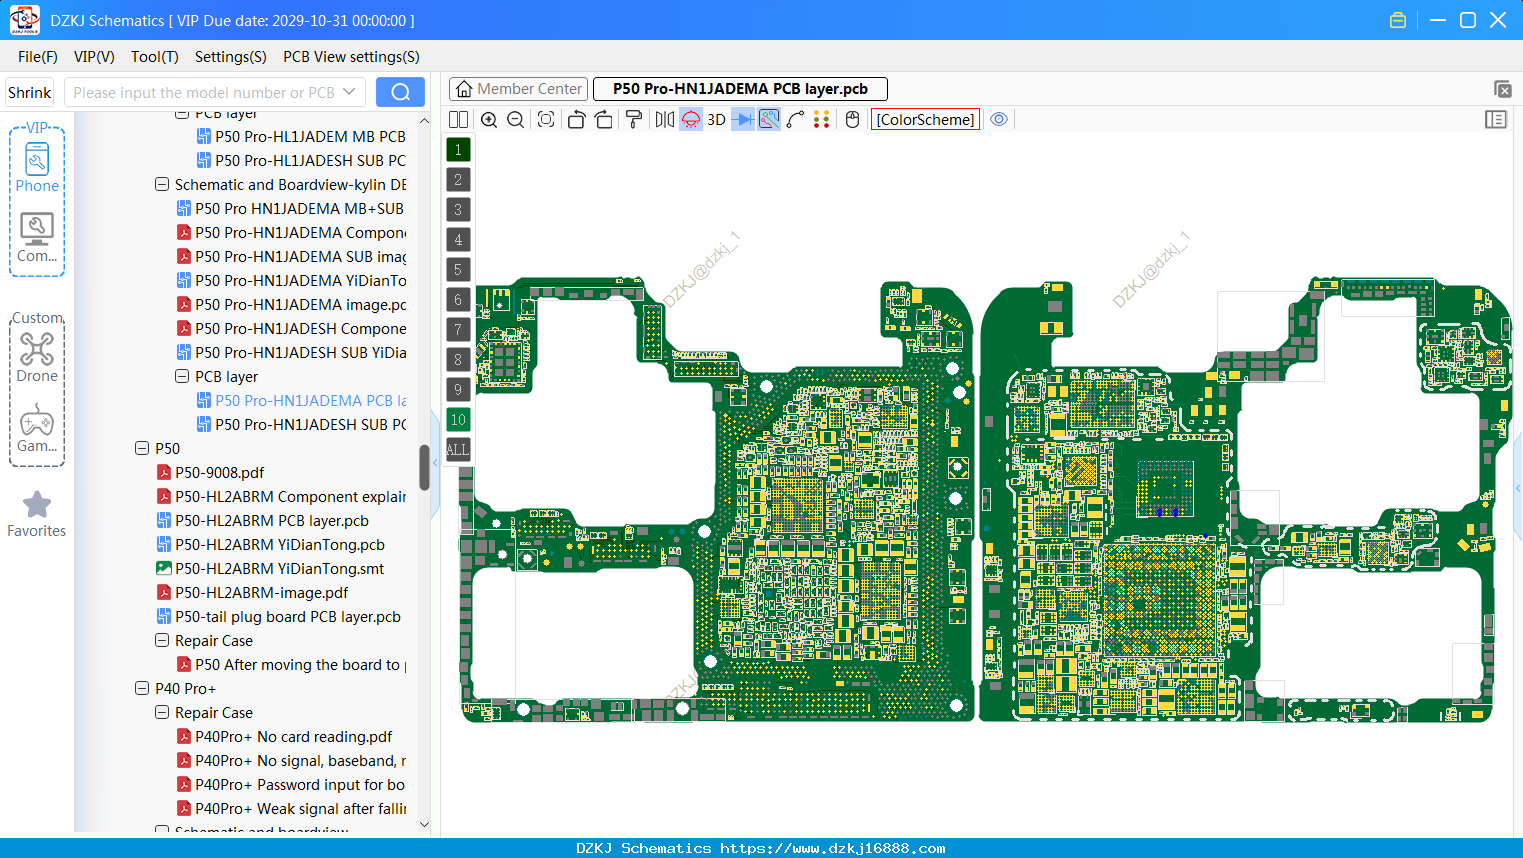Screen dimensions: 1523x858
Task: Collapse the P50 tree node
Action: click(142, 448)
